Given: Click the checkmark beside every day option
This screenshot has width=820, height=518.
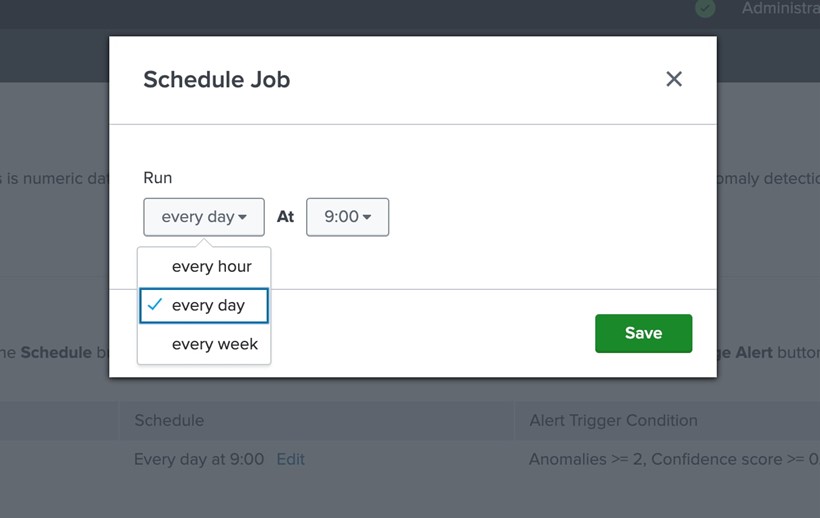Looking at the screenshot, I should [x=155, y=305].
